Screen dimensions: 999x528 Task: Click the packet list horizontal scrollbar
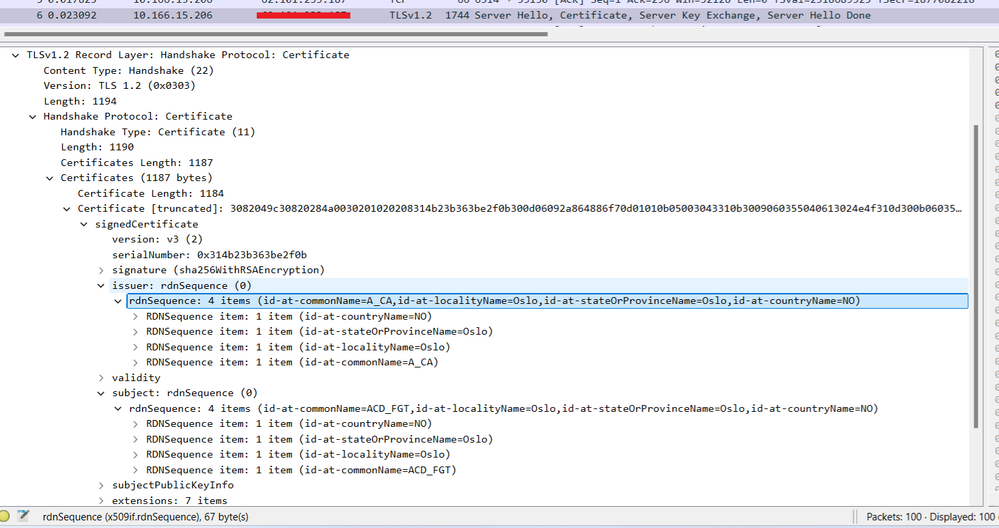(275, 34)
